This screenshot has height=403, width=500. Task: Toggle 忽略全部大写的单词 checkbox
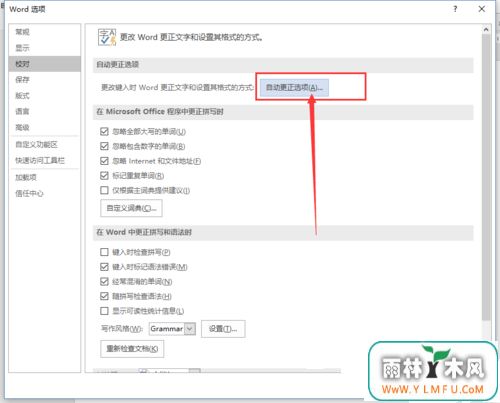[104, 131]
